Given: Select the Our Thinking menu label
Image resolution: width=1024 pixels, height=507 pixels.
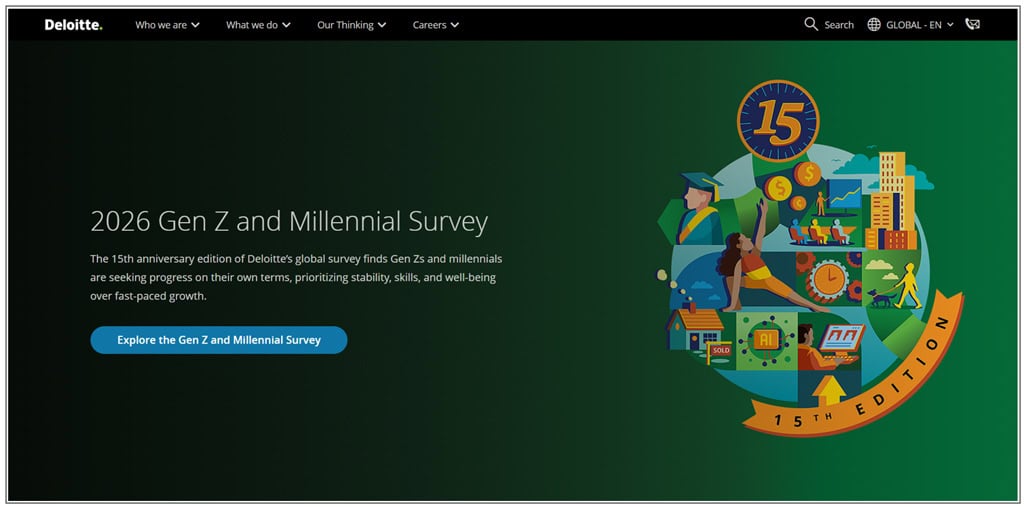Looking at the screenshot, I should click(x=345, y=25).
